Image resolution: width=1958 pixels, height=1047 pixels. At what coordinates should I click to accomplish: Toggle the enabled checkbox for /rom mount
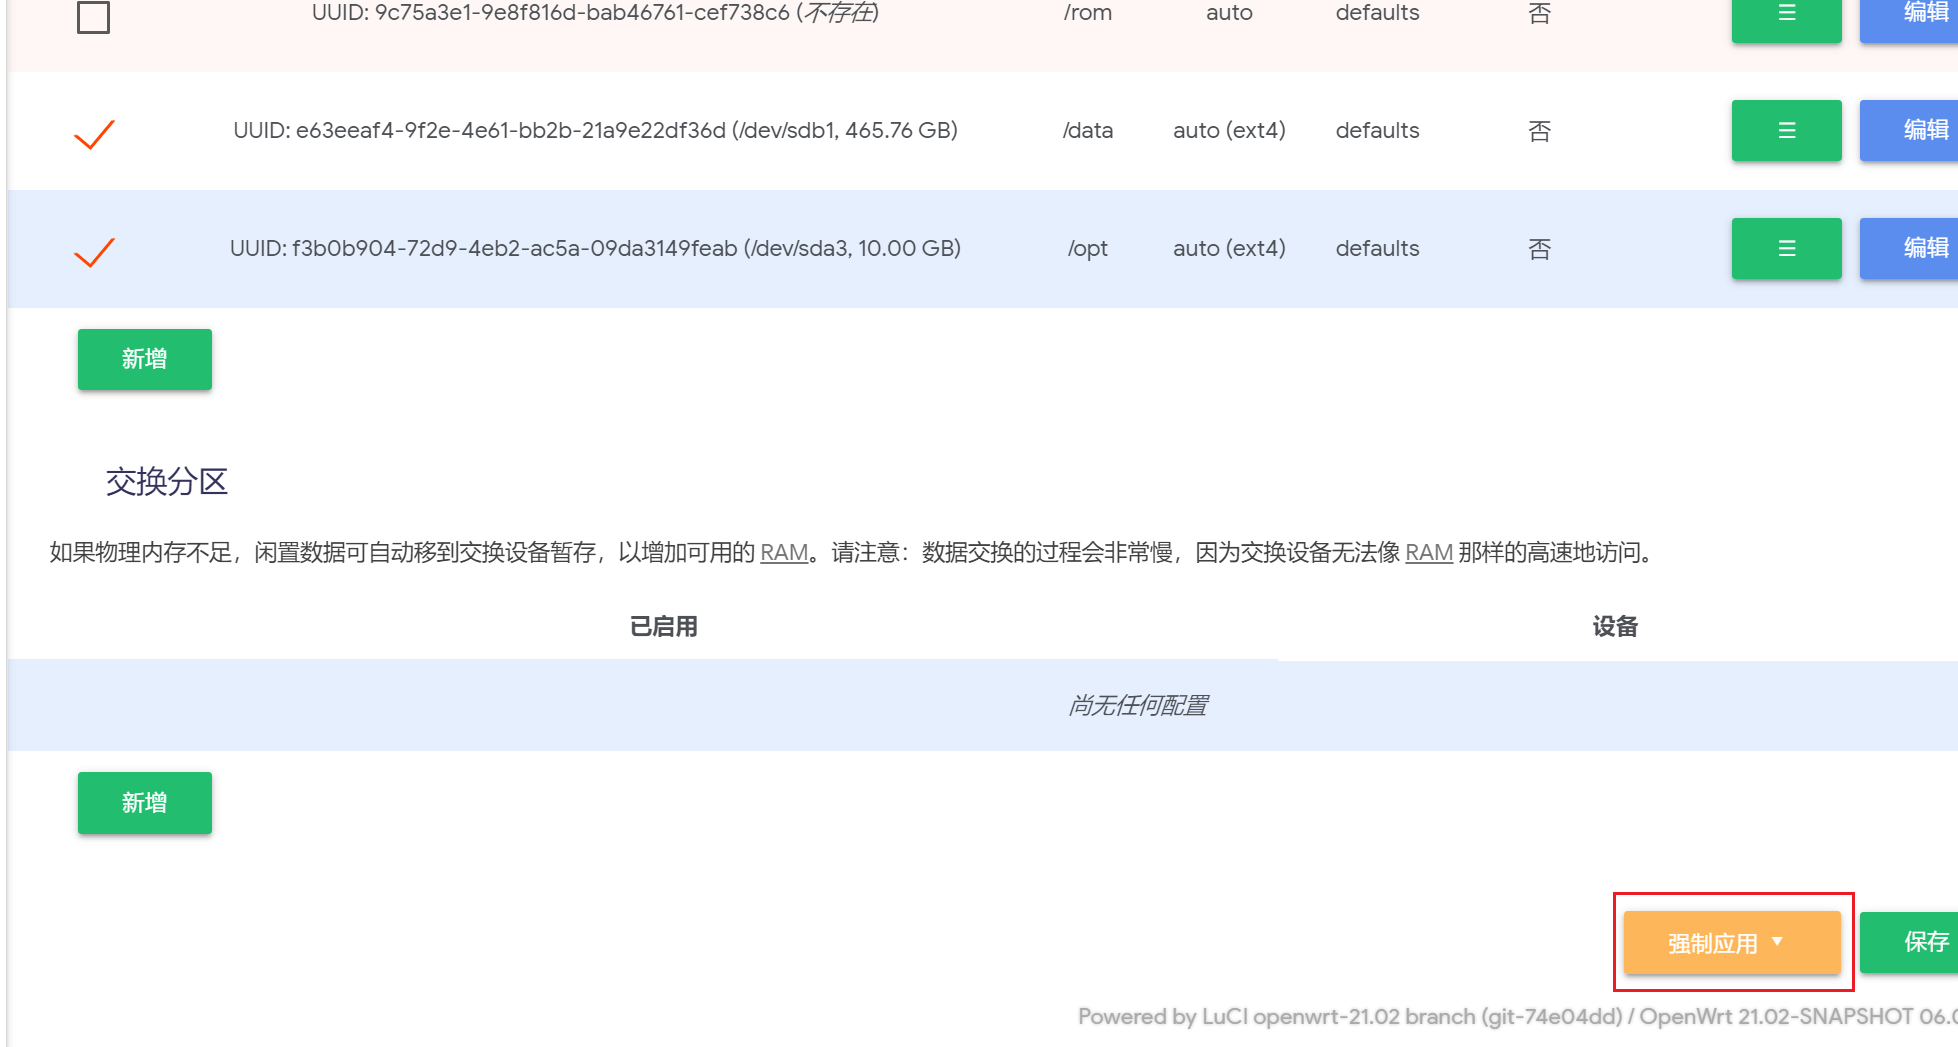coord(93,16)
